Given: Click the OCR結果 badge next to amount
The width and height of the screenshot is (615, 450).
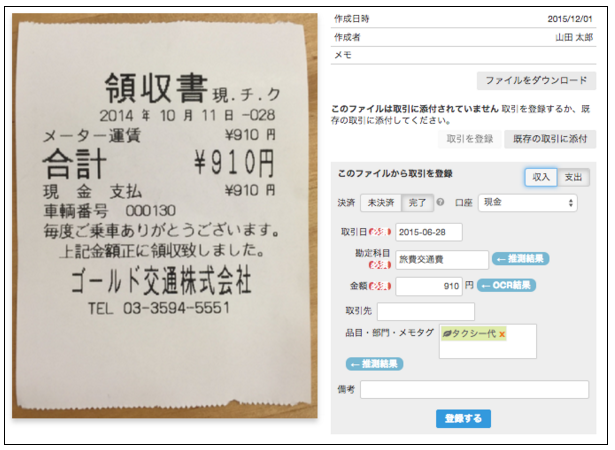Looking at the screenshot, I should click(506, 285).
